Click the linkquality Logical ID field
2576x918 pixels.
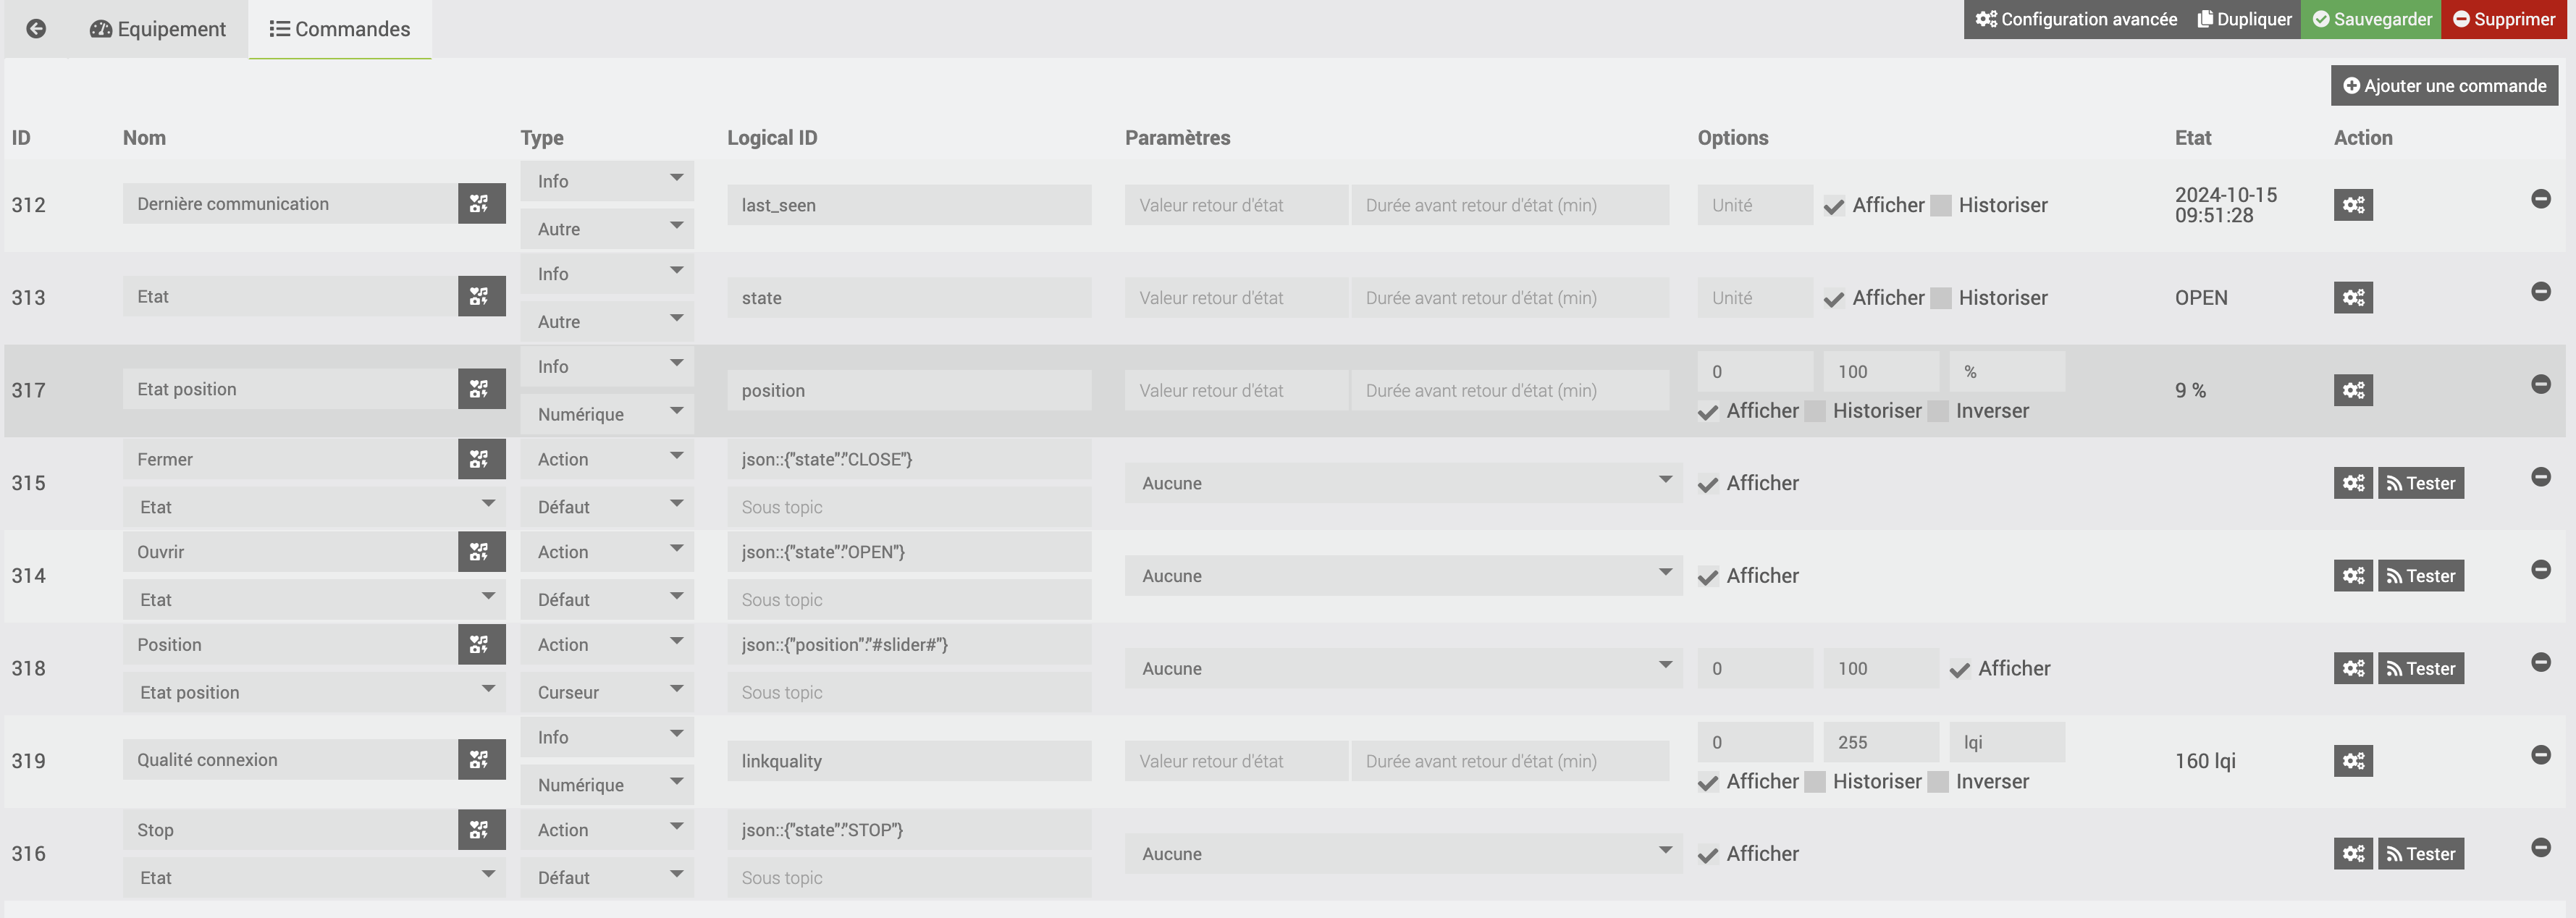(x=908, y=761)
